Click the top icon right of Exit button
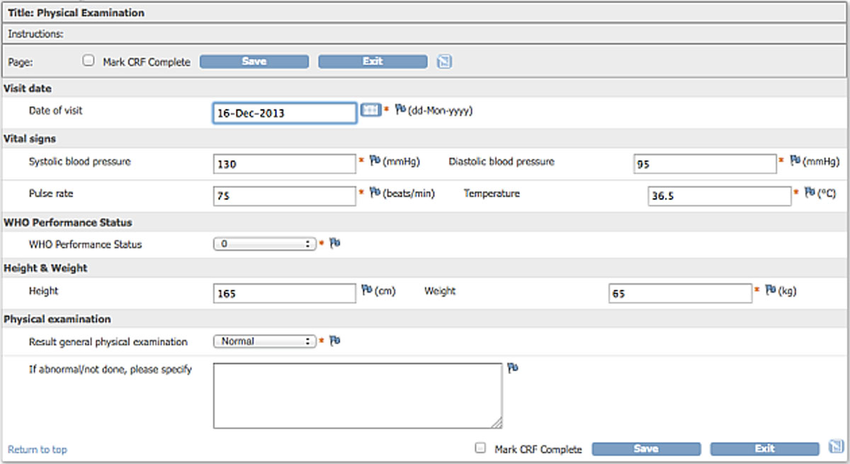Viewport: 850px width, 464px height. point(444,61)
